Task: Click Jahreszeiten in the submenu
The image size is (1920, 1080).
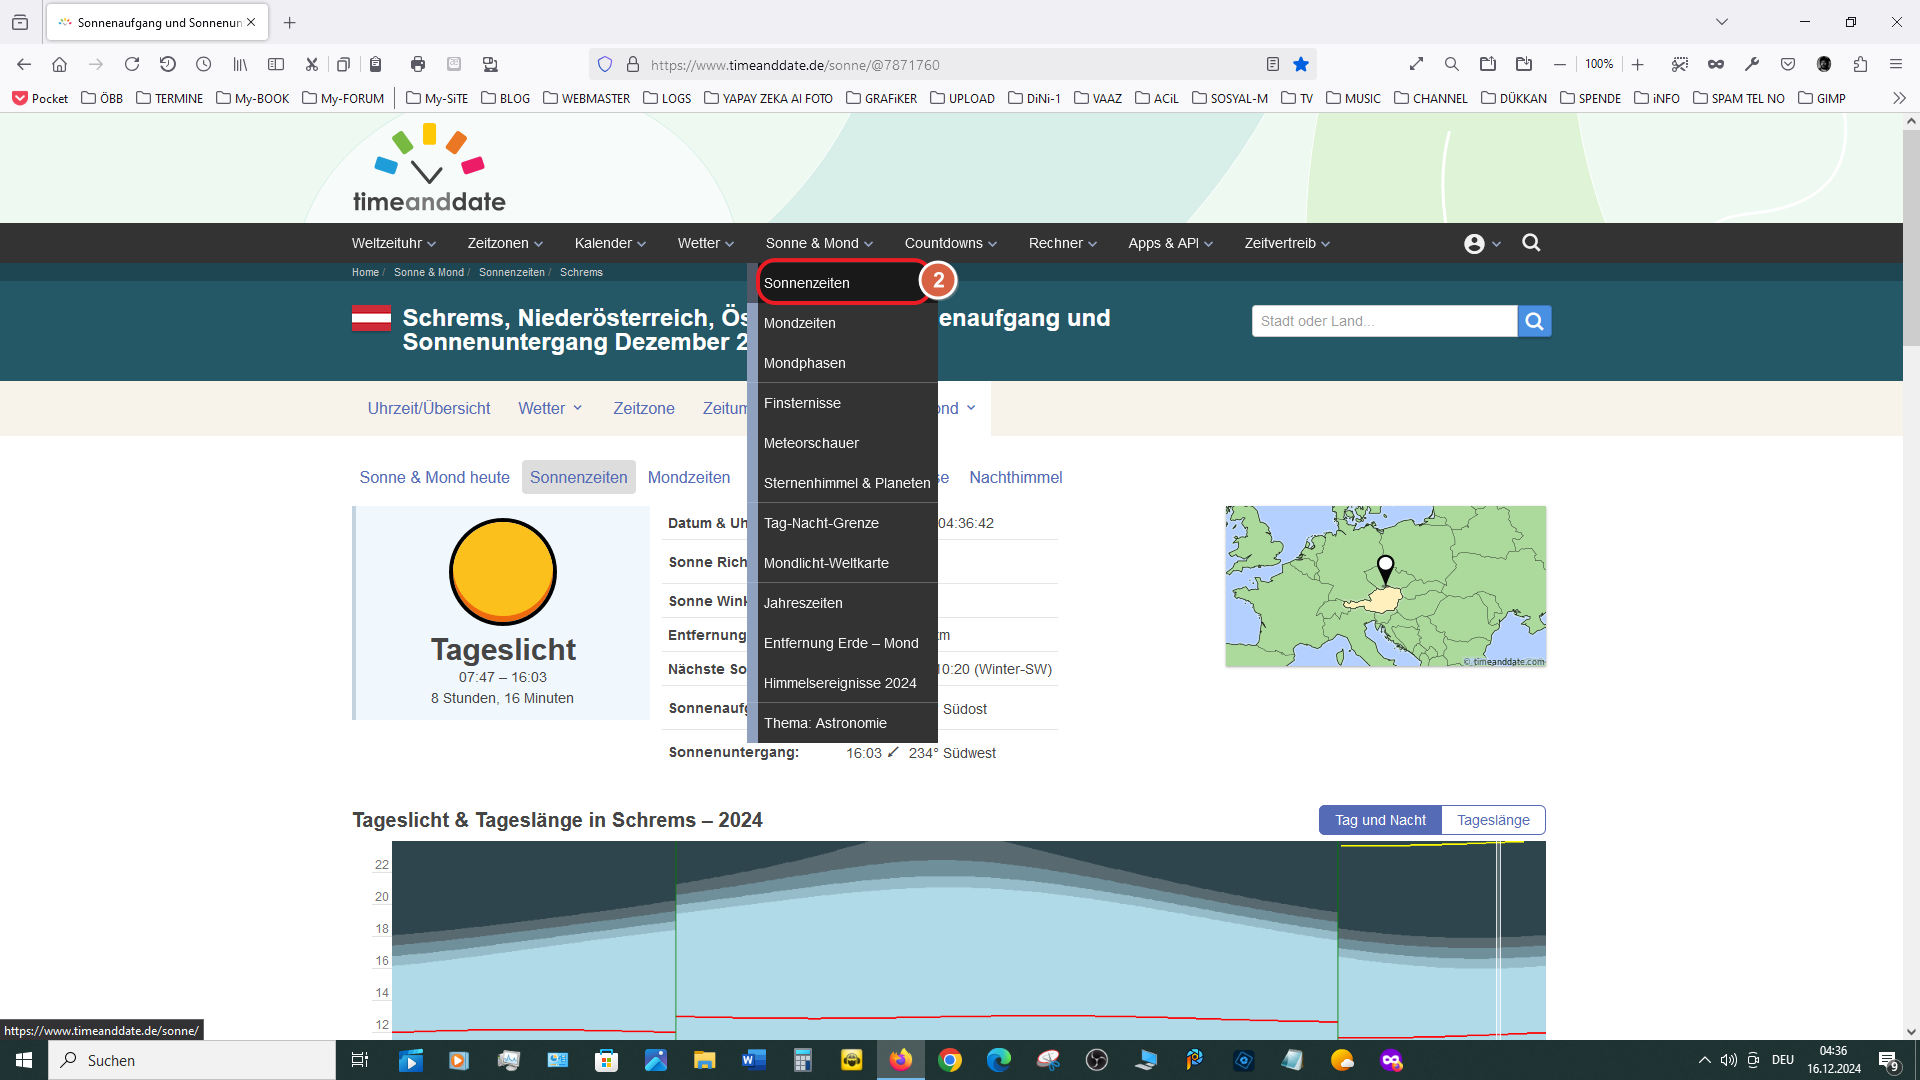Action: 803,603
